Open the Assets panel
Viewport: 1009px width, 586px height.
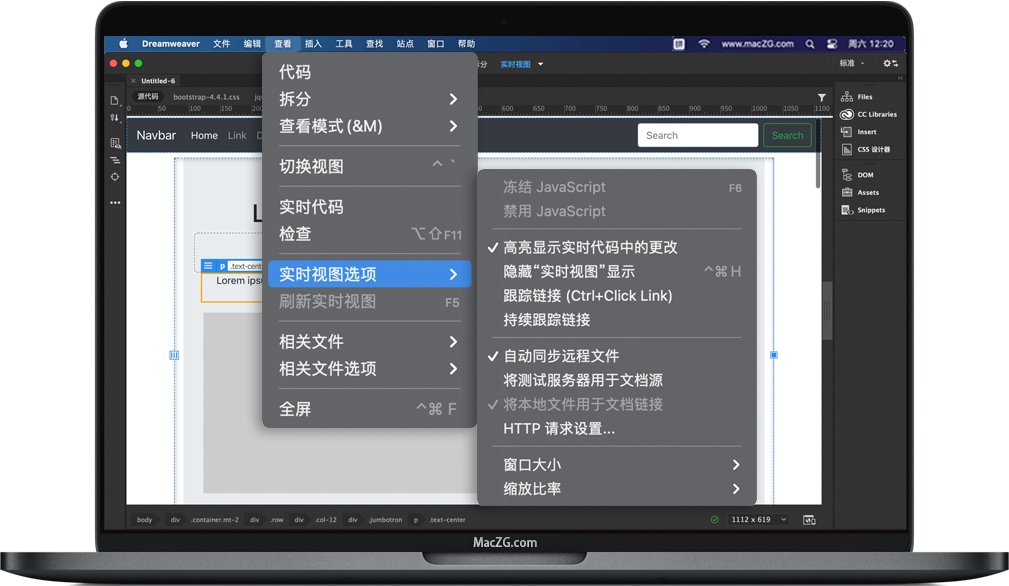(x=860, y=192)
